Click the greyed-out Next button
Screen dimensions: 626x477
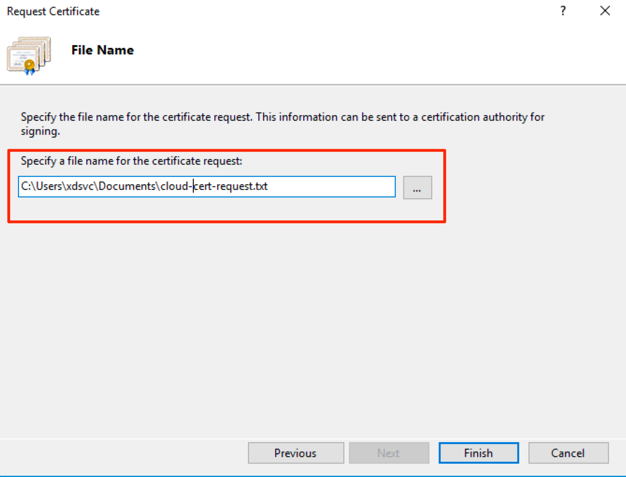[388, 453]
